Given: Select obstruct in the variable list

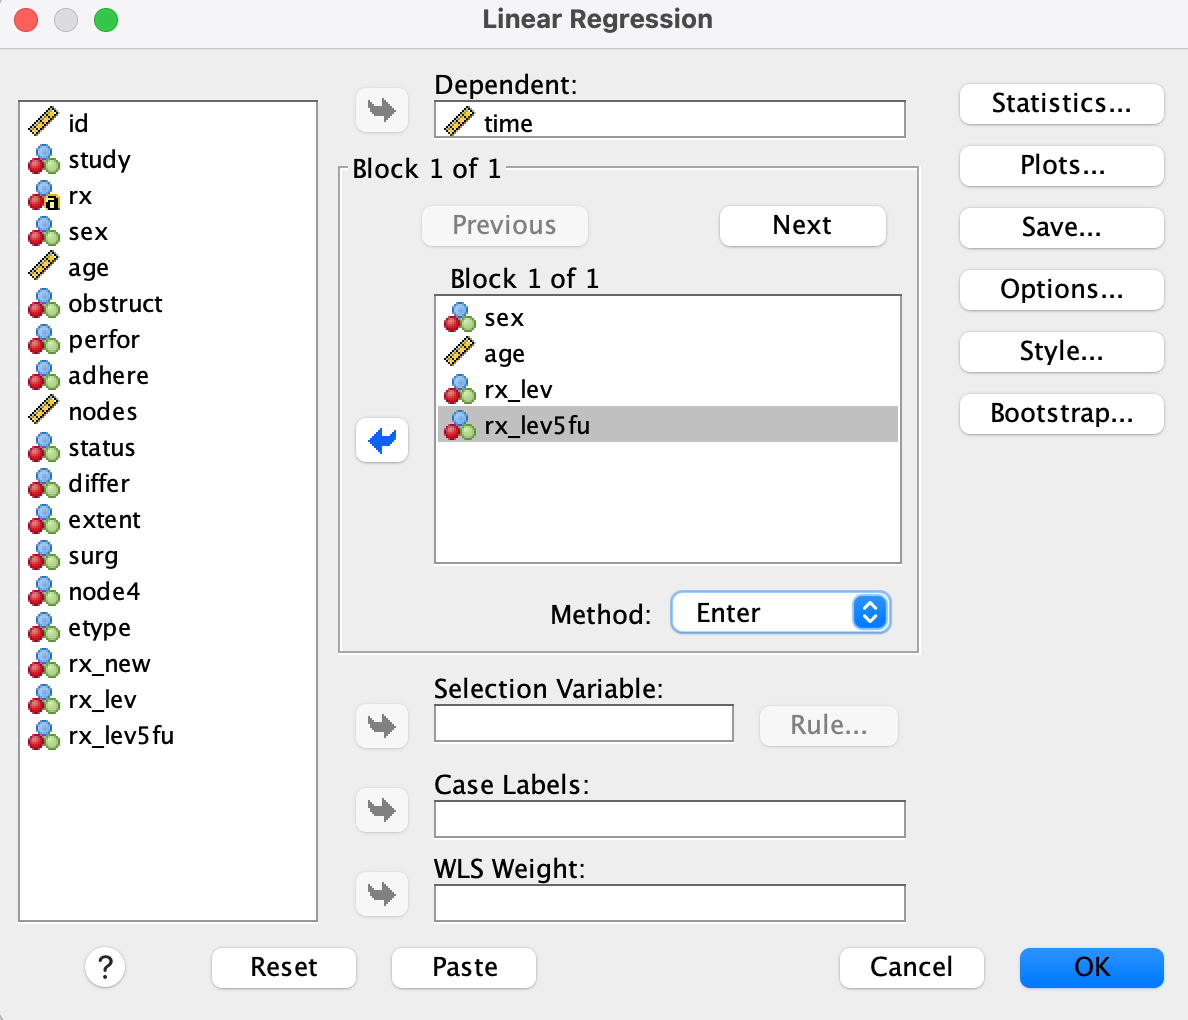Looking at the screenshot, I should coord(115,304).
